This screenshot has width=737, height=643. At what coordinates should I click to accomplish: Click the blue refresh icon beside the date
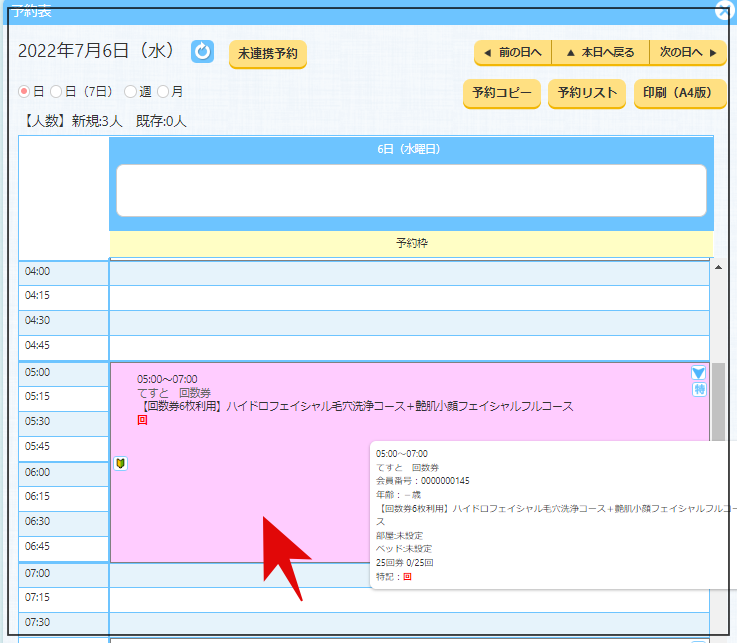coord(203,51)
